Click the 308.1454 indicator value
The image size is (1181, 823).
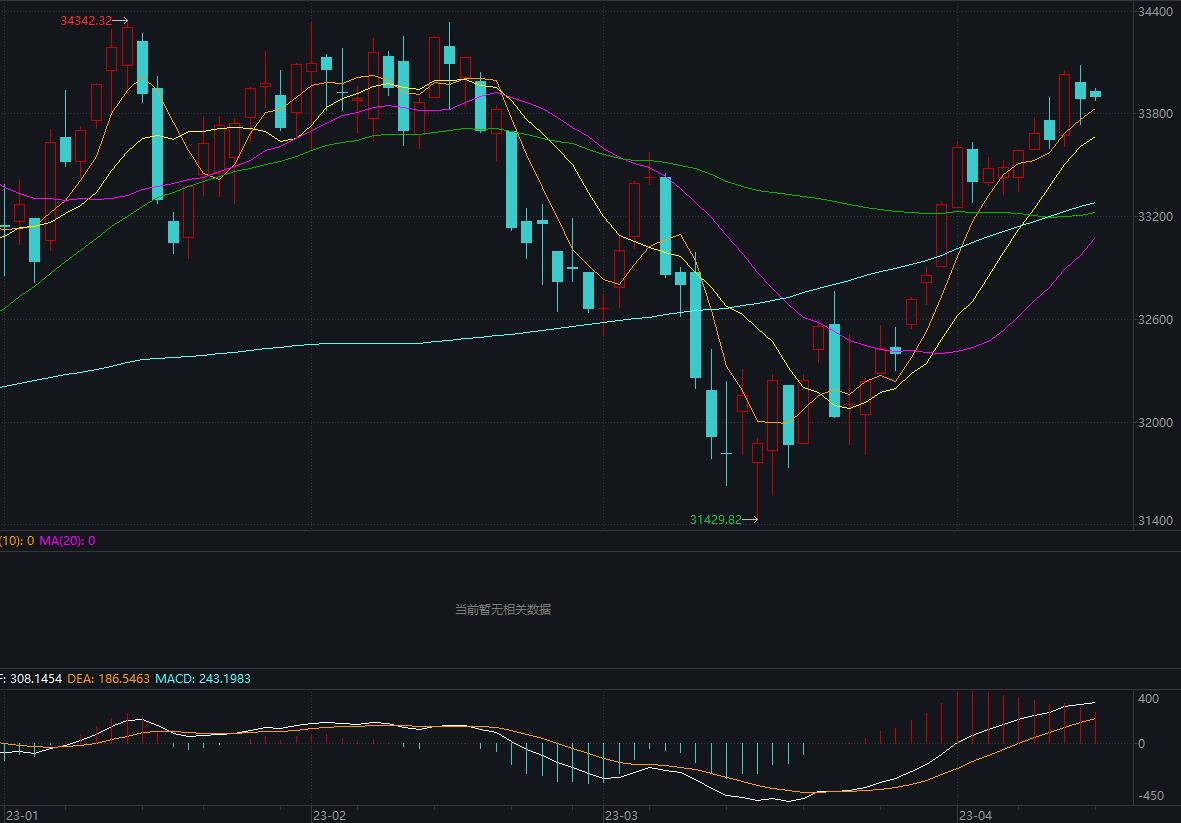tap(35, 678)
